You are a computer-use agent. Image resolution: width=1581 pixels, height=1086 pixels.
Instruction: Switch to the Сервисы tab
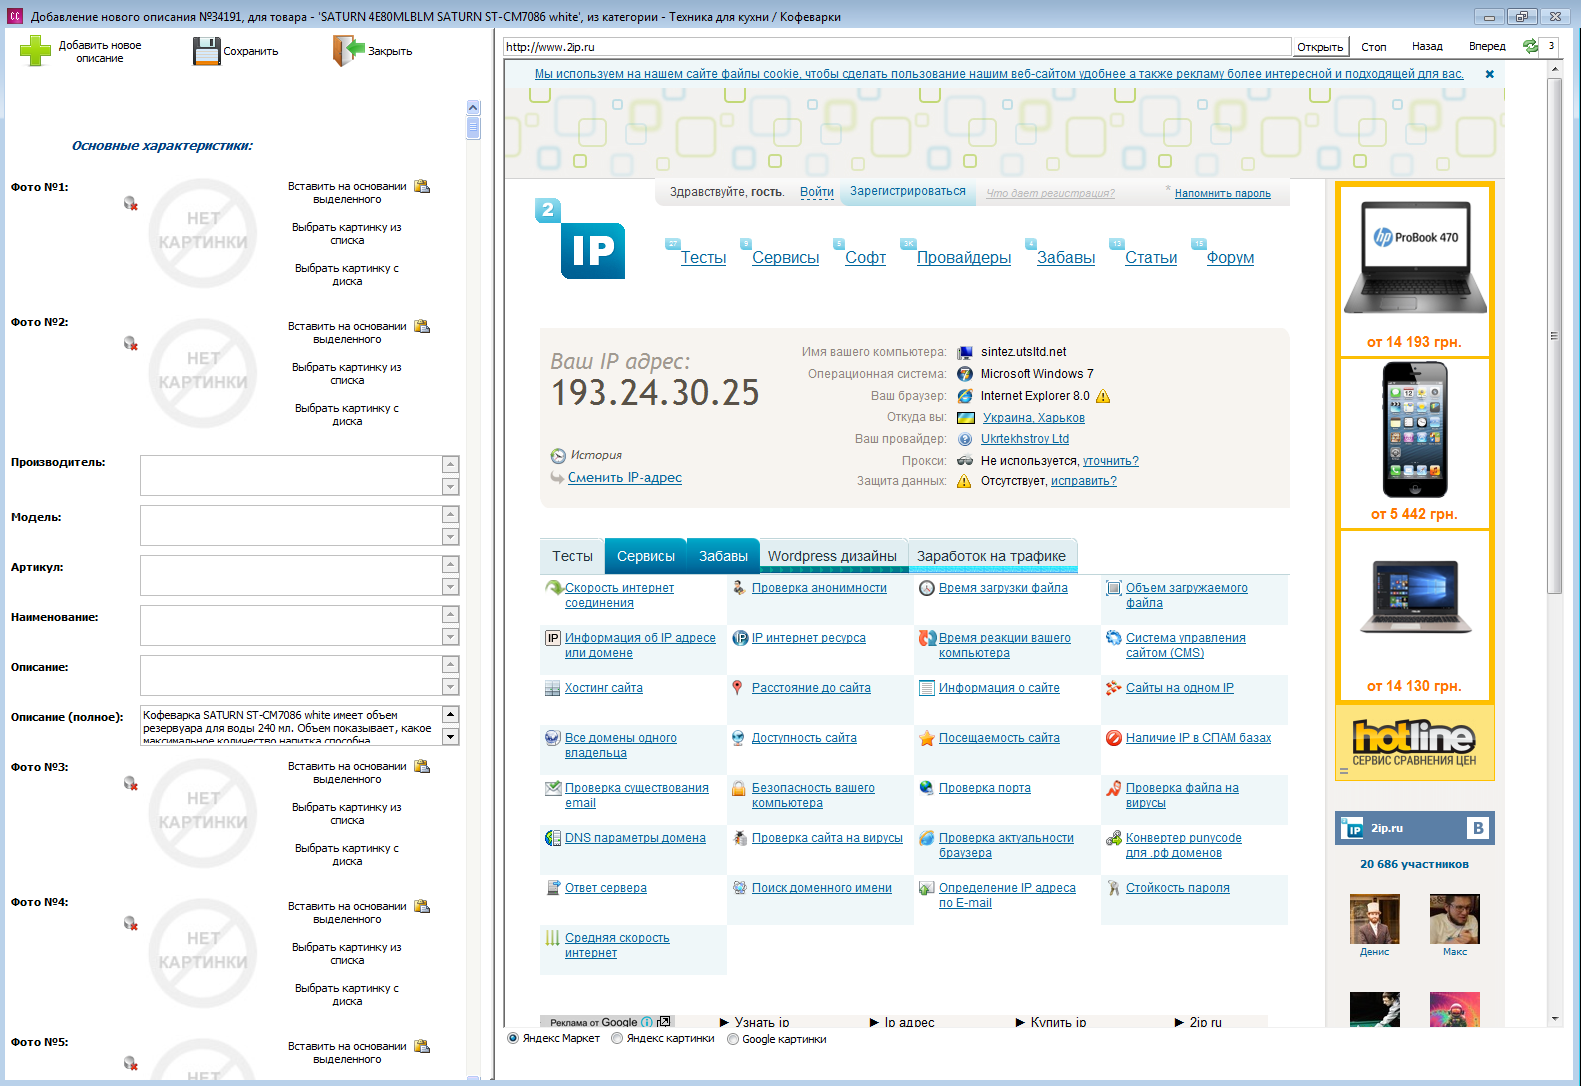[646, 556]
